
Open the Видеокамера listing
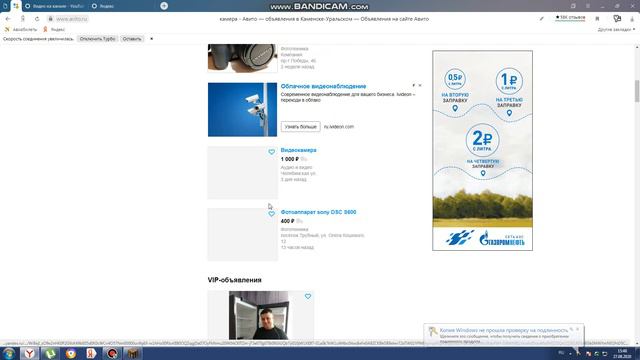coord(298,150)
